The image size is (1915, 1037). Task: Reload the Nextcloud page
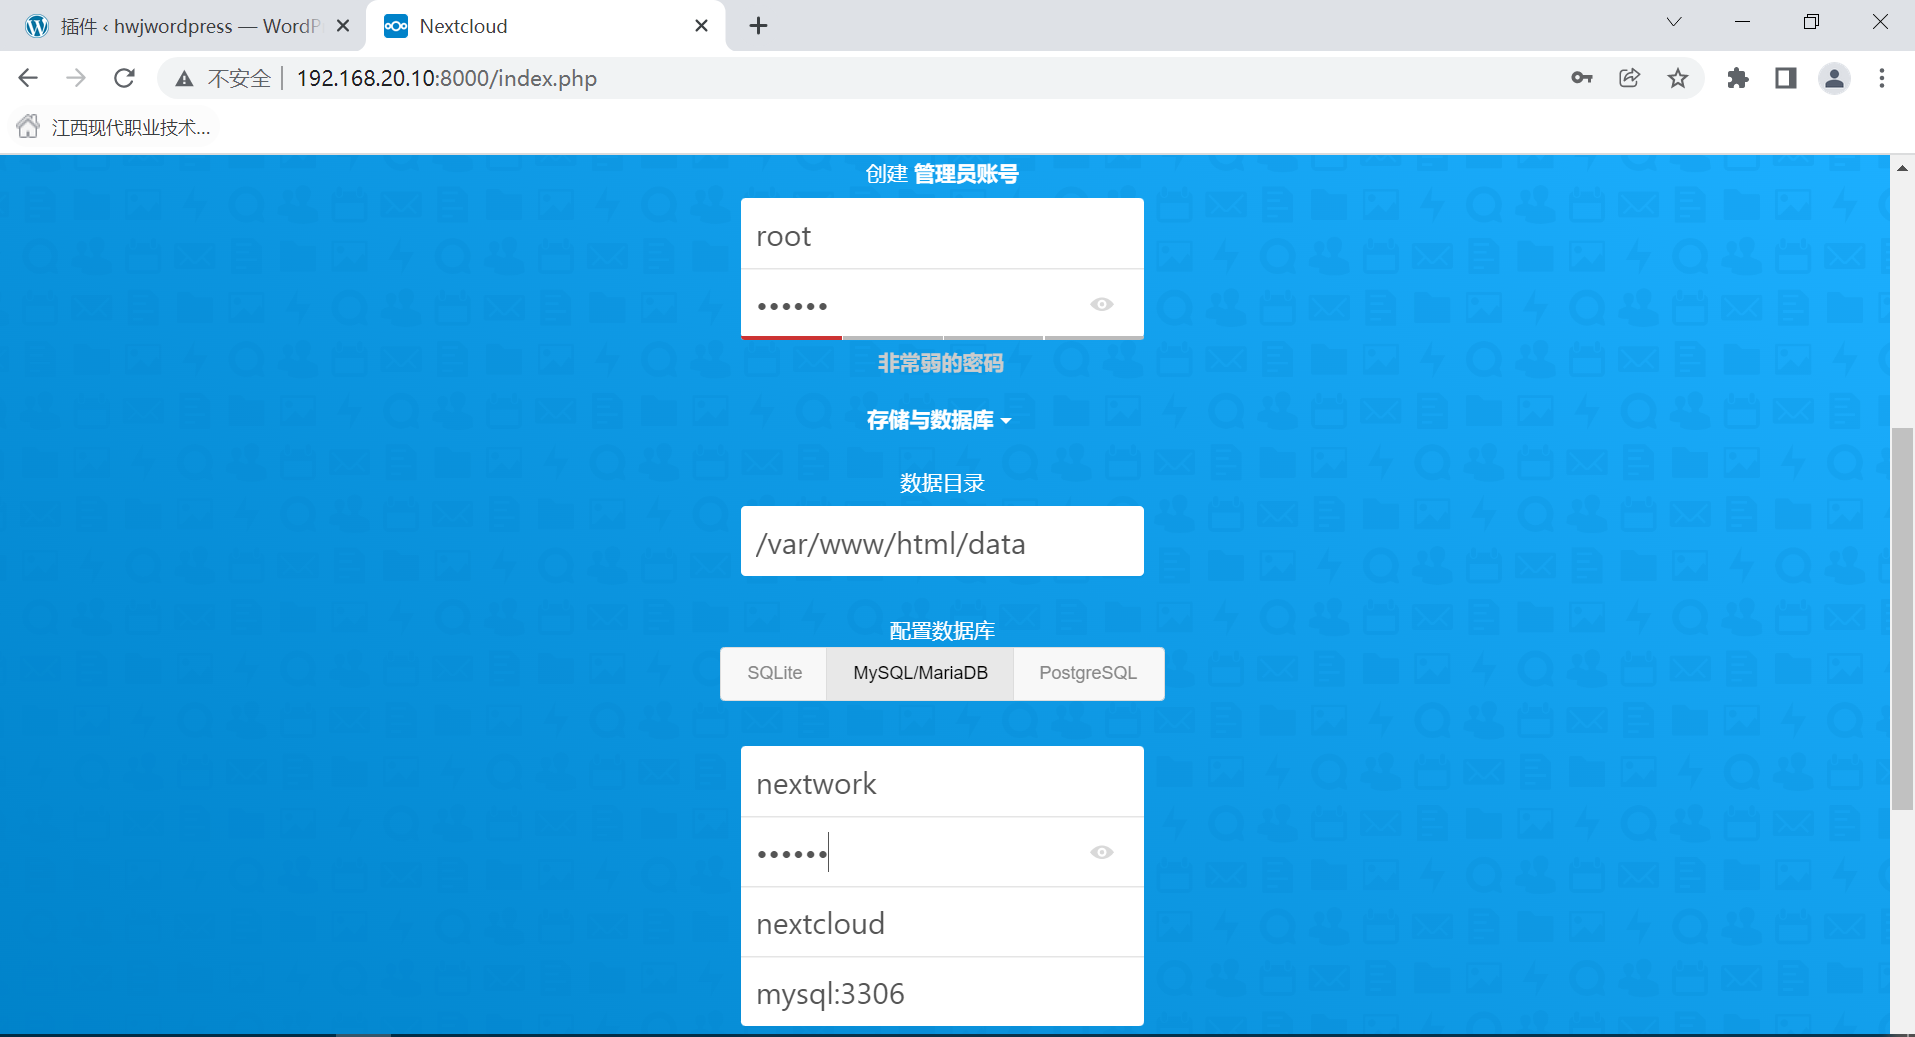point(124,78)
